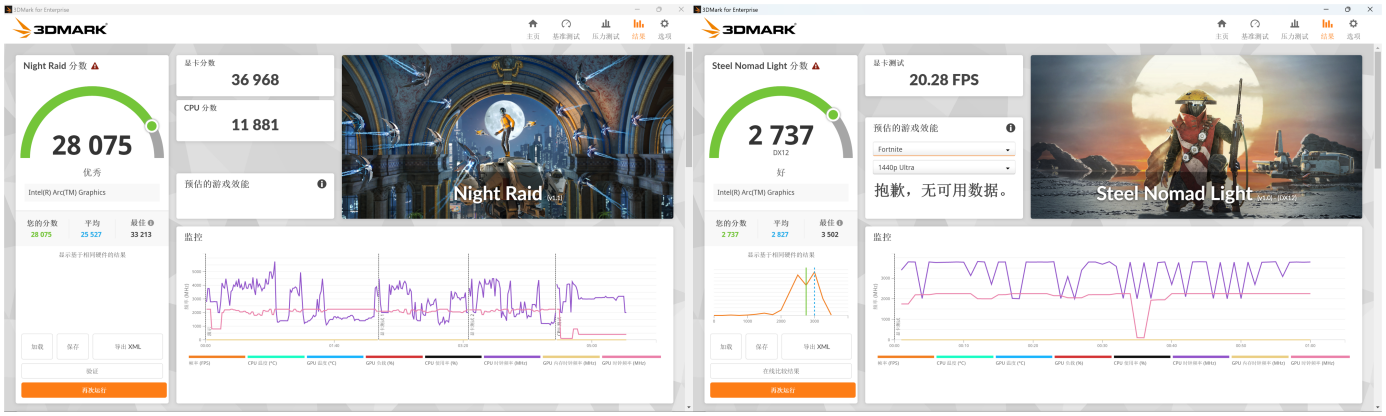Select 结果 results icon in Steel Nomad Light window
This screenshot has width=1386, height=416.
pos(1327,28)
